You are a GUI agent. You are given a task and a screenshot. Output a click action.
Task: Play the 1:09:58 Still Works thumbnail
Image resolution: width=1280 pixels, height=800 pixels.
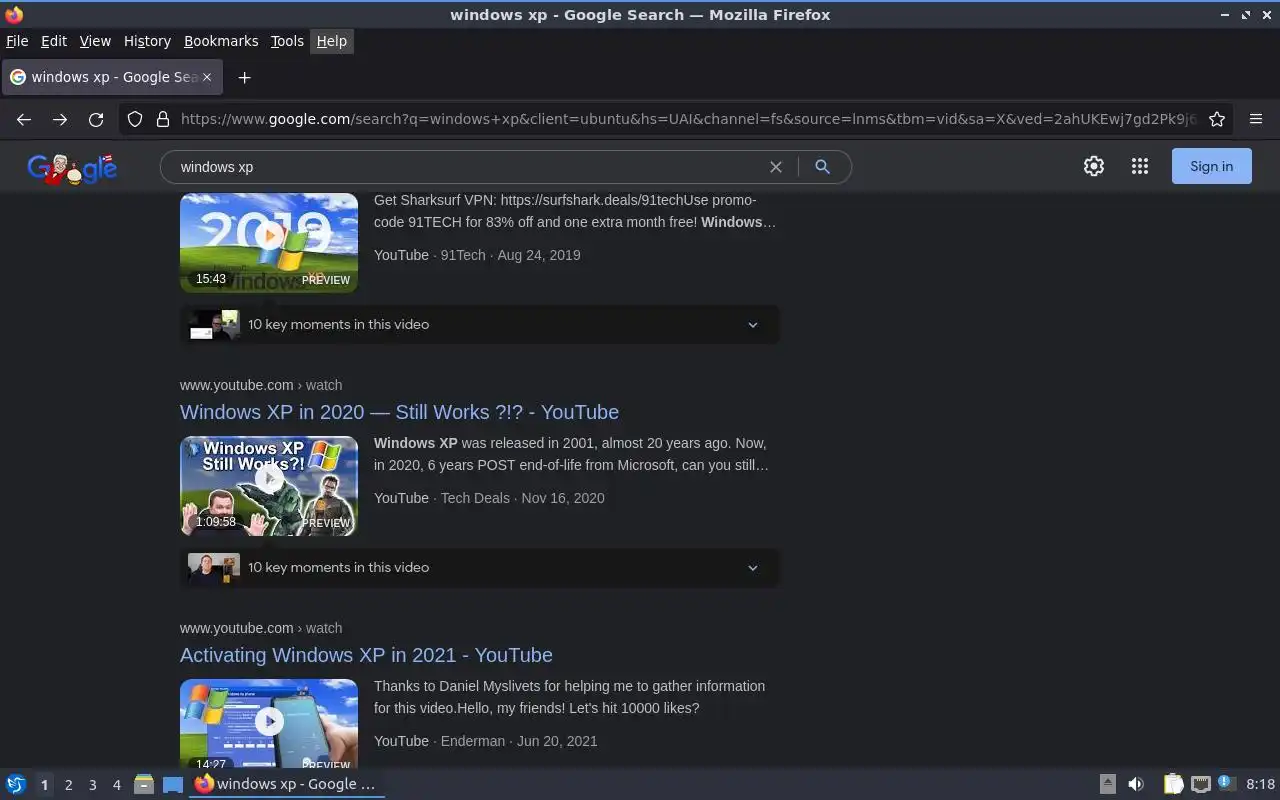pos(269,486)
